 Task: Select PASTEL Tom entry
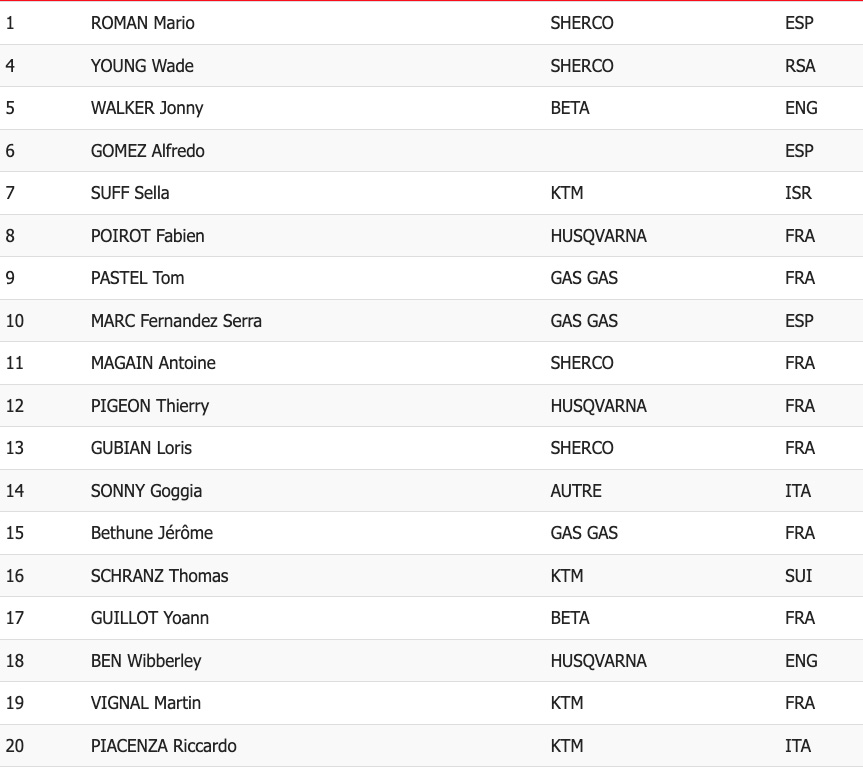[432, 278]
